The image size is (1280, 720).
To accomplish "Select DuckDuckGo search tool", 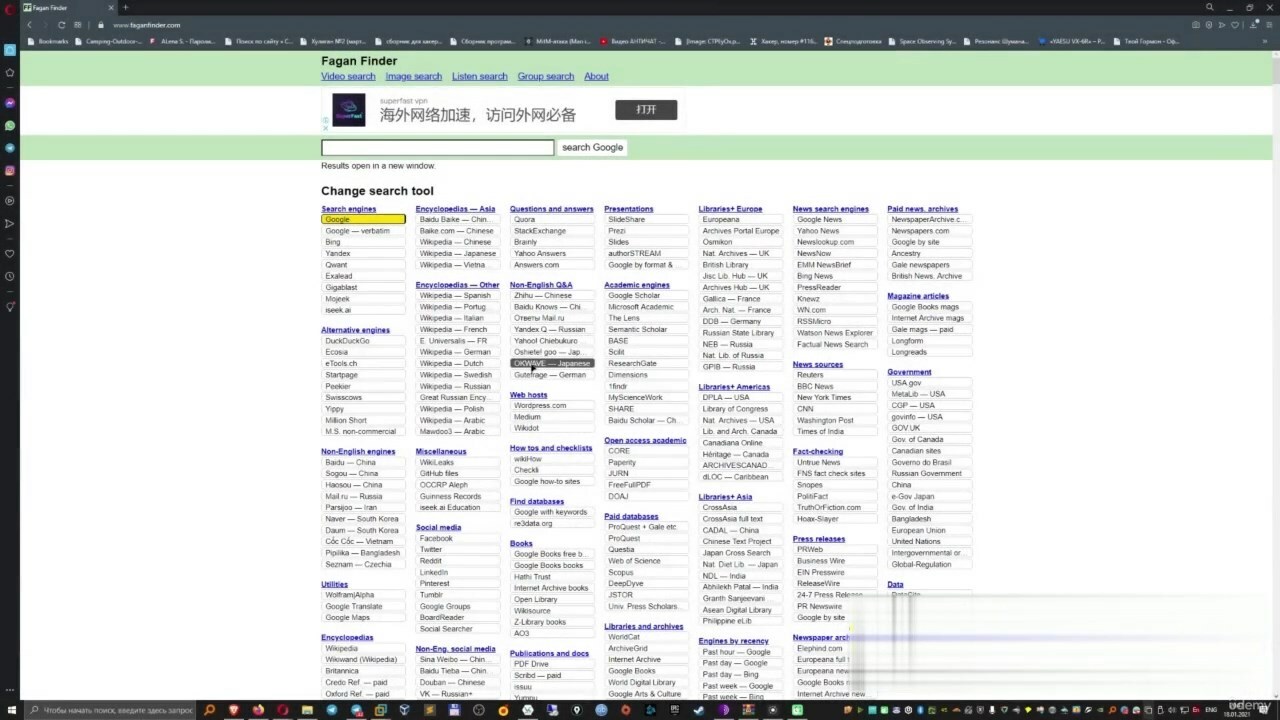I will coord(363,340).
